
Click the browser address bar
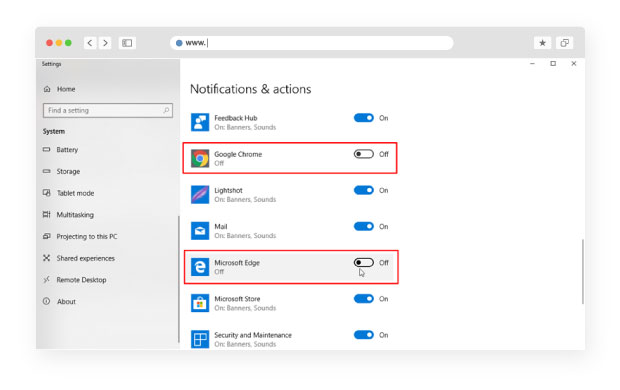point(312,43)
